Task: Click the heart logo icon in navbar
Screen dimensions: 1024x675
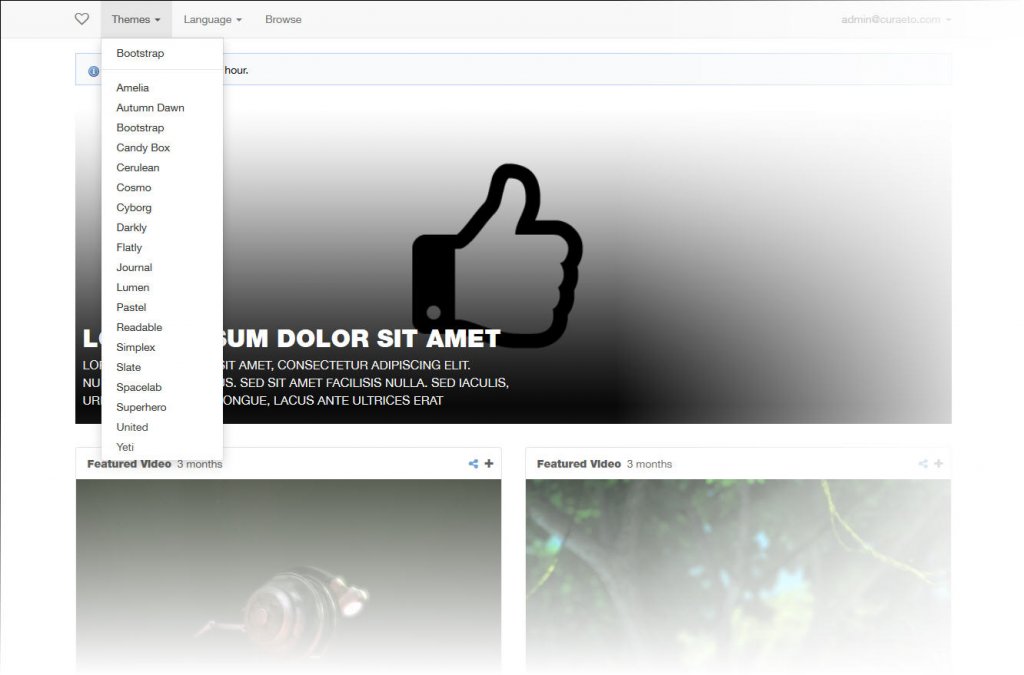Action: (82, 19)
